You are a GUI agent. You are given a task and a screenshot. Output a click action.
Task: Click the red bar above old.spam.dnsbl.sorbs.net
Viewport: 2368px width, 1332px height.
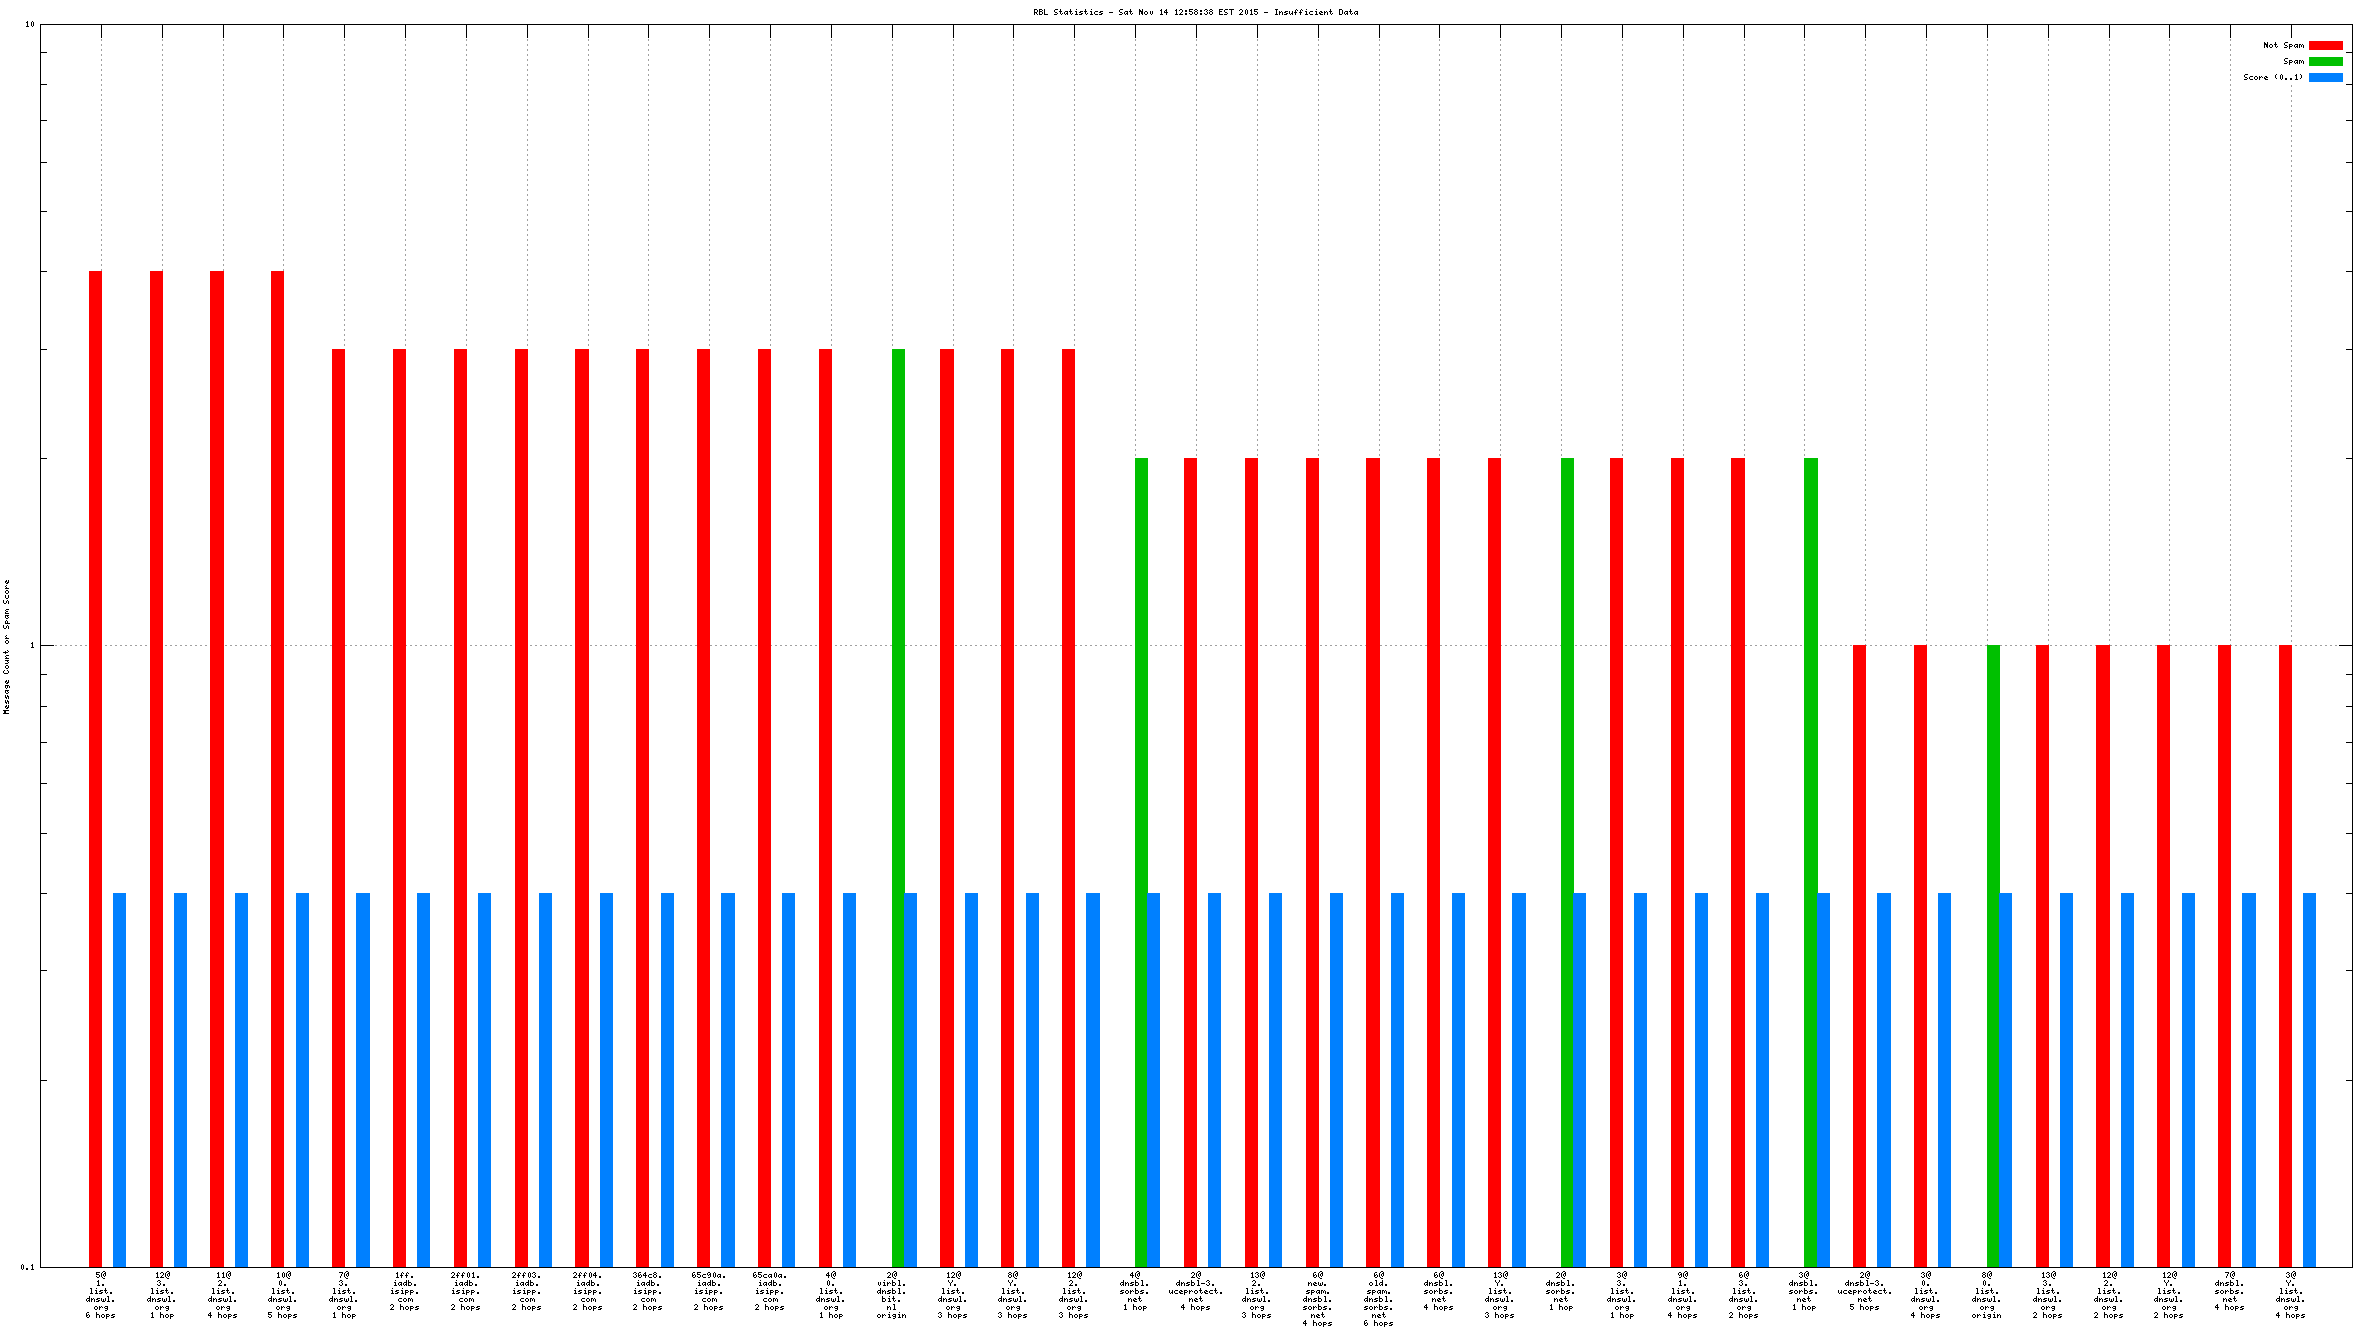point(1373,860)
